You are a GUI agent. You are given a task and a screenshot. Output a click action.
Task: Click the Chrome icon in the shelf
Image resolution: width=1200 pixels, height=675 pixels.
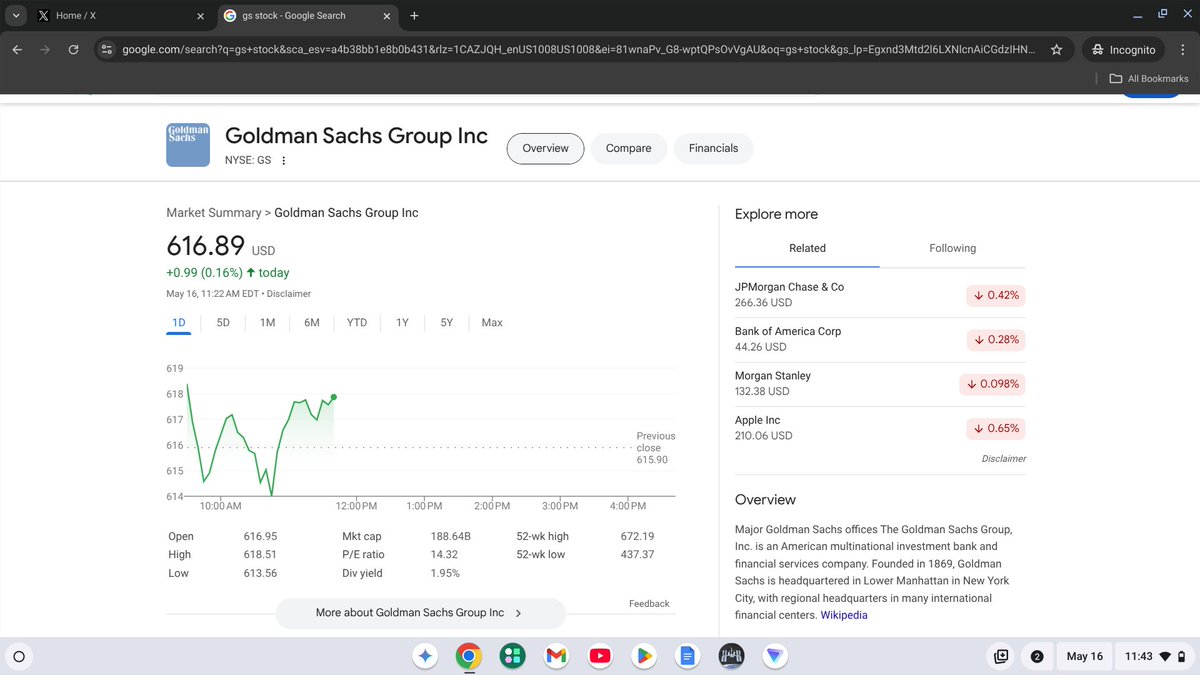click(x=468, y=656)
